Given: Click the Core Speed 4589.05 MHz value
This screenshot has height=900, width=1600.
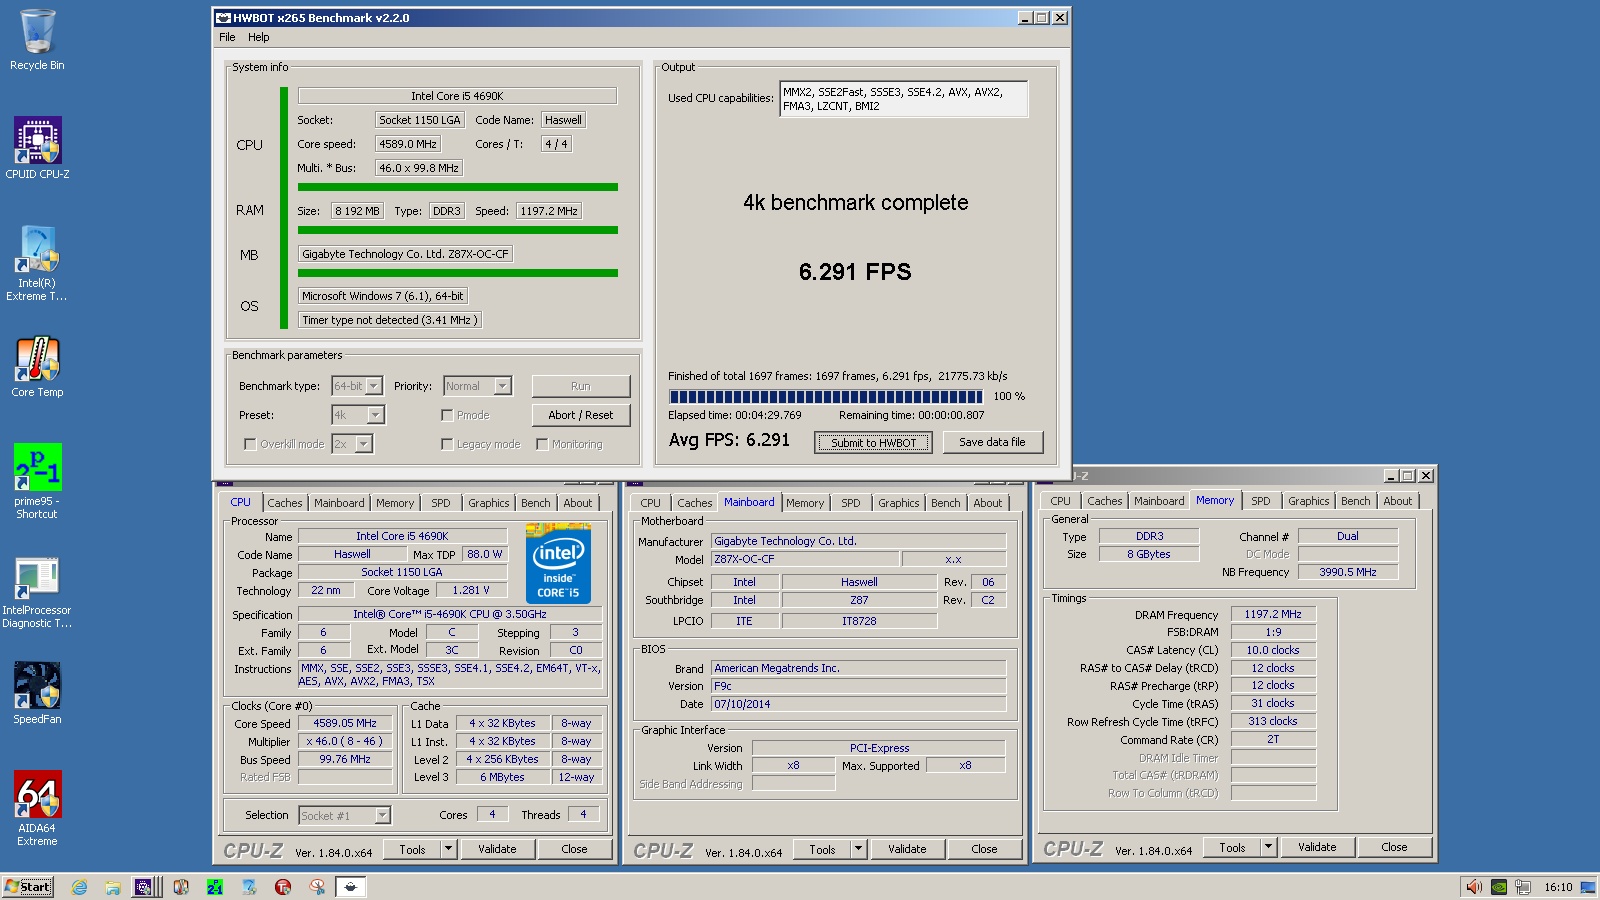Looking at the screenshot, I should pos(345,723).
